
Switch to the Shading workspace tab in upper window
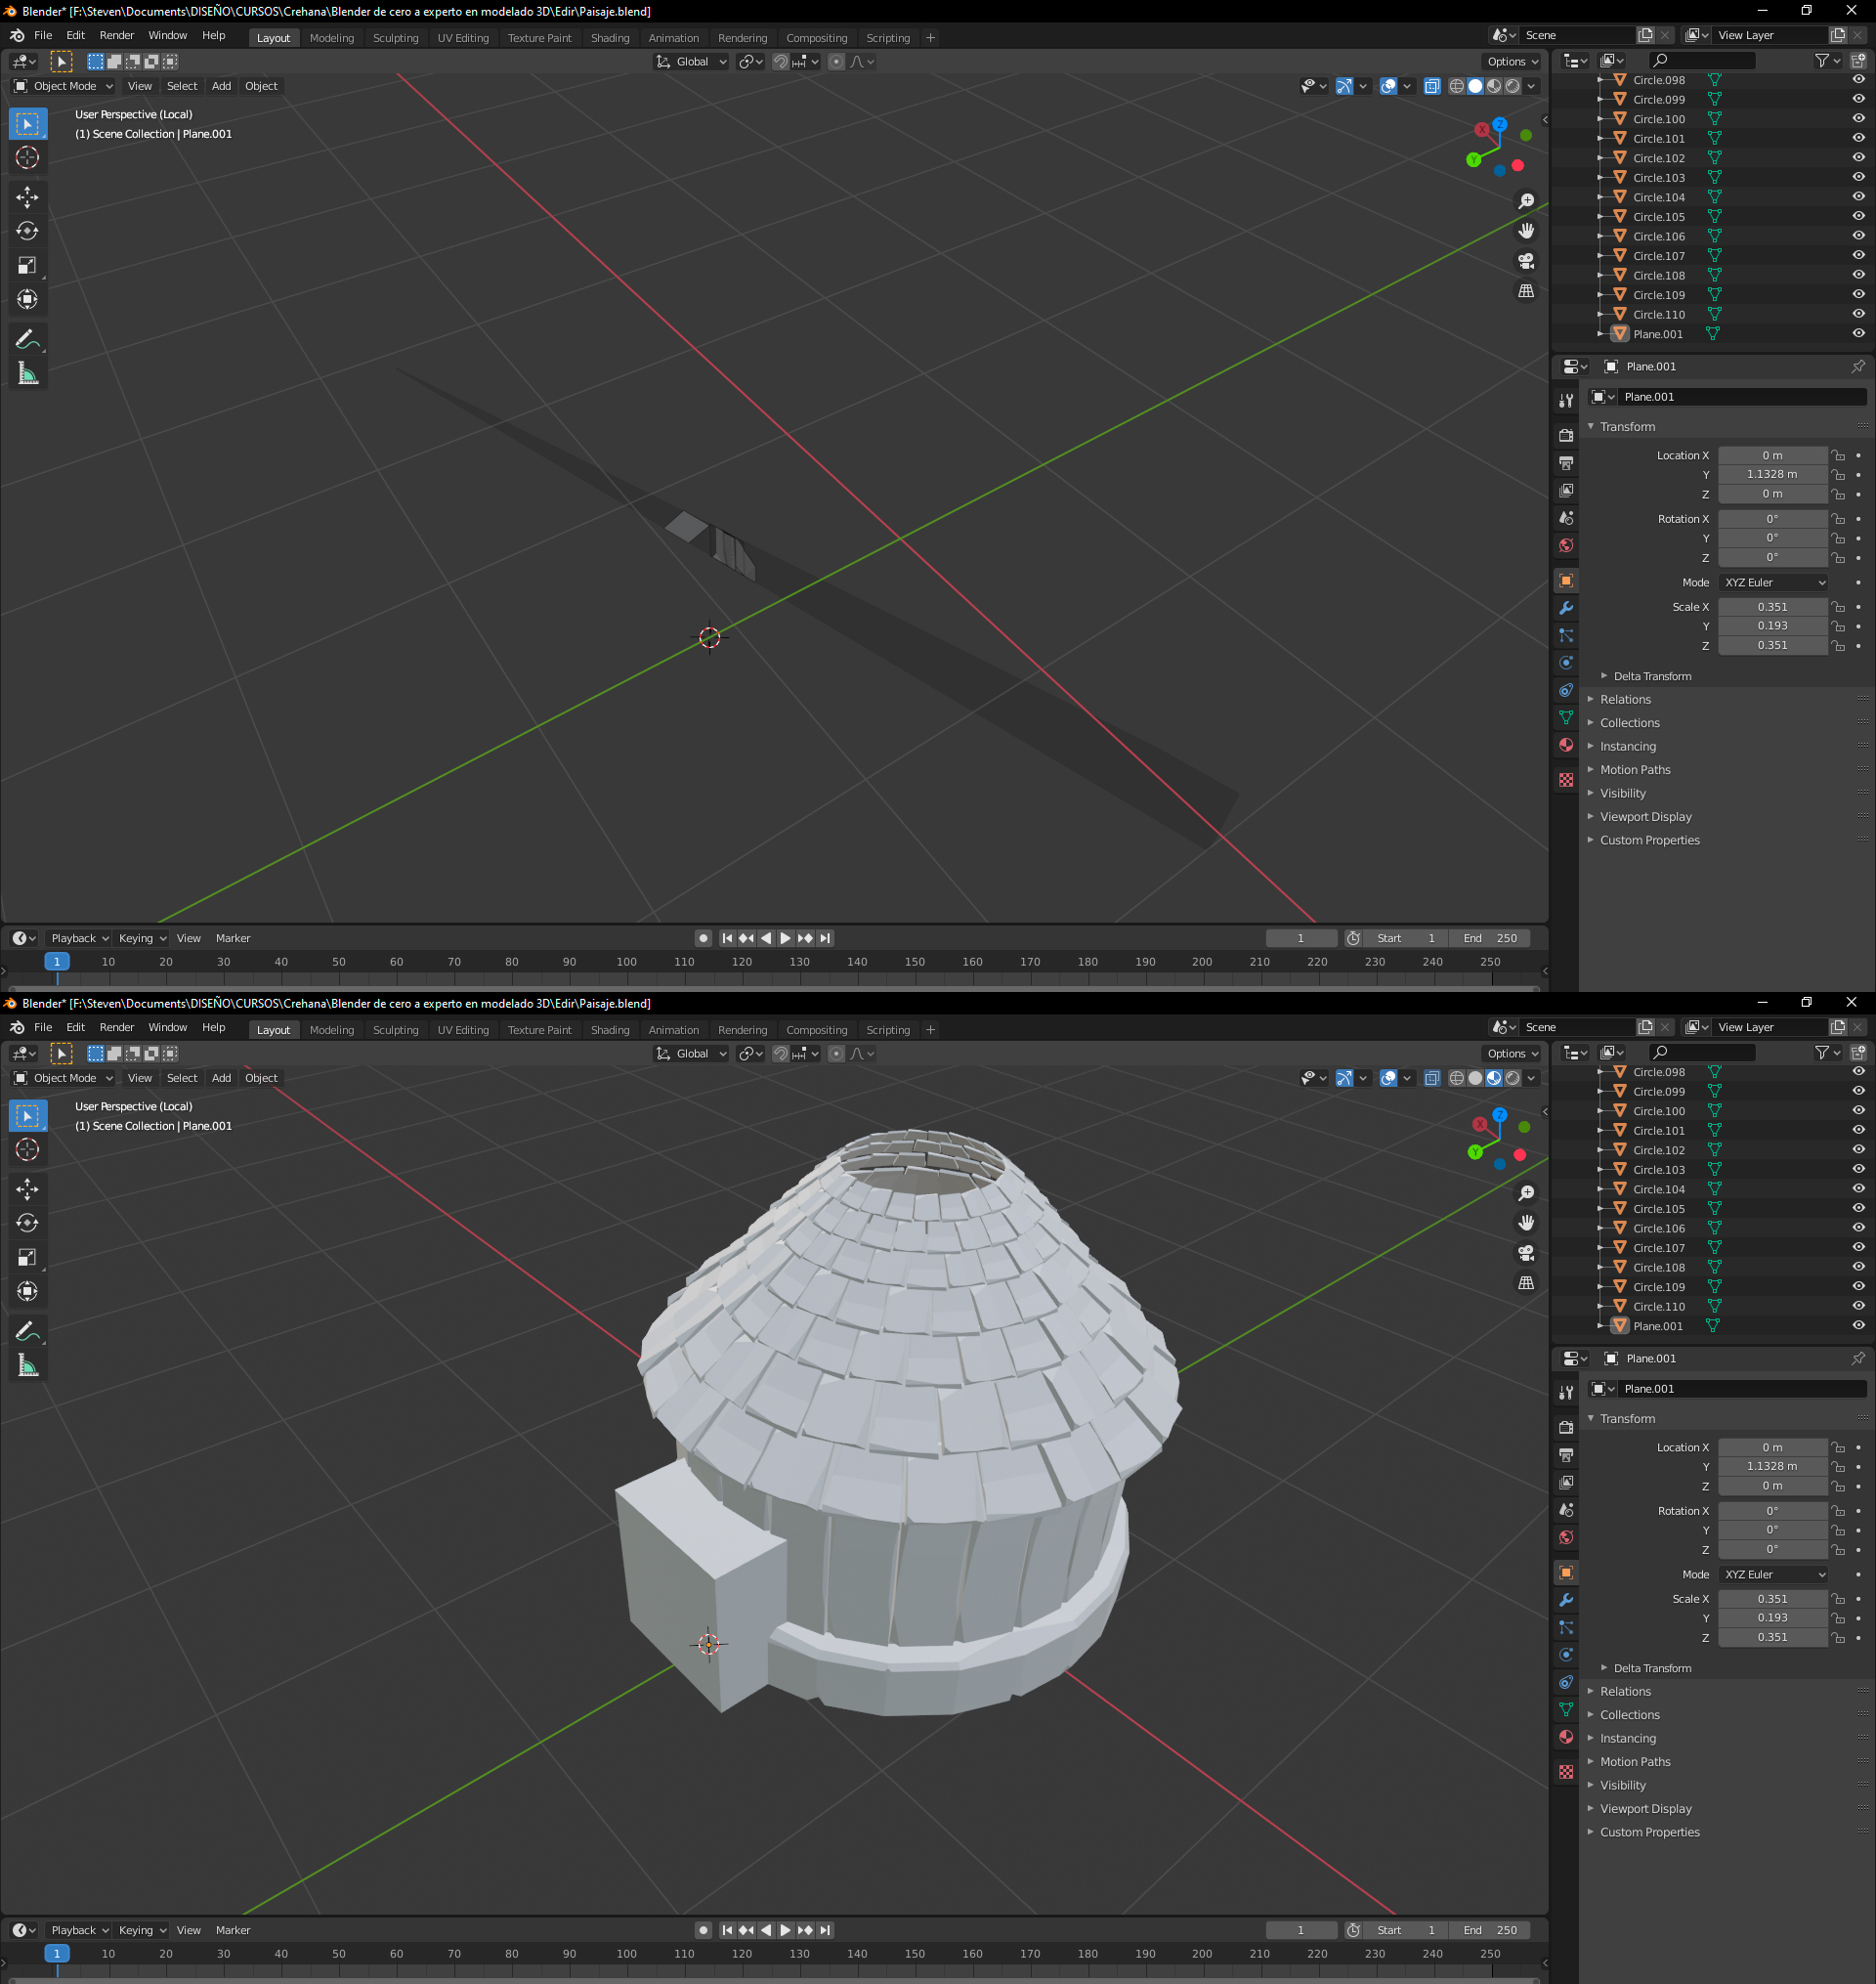click(610, 38)
